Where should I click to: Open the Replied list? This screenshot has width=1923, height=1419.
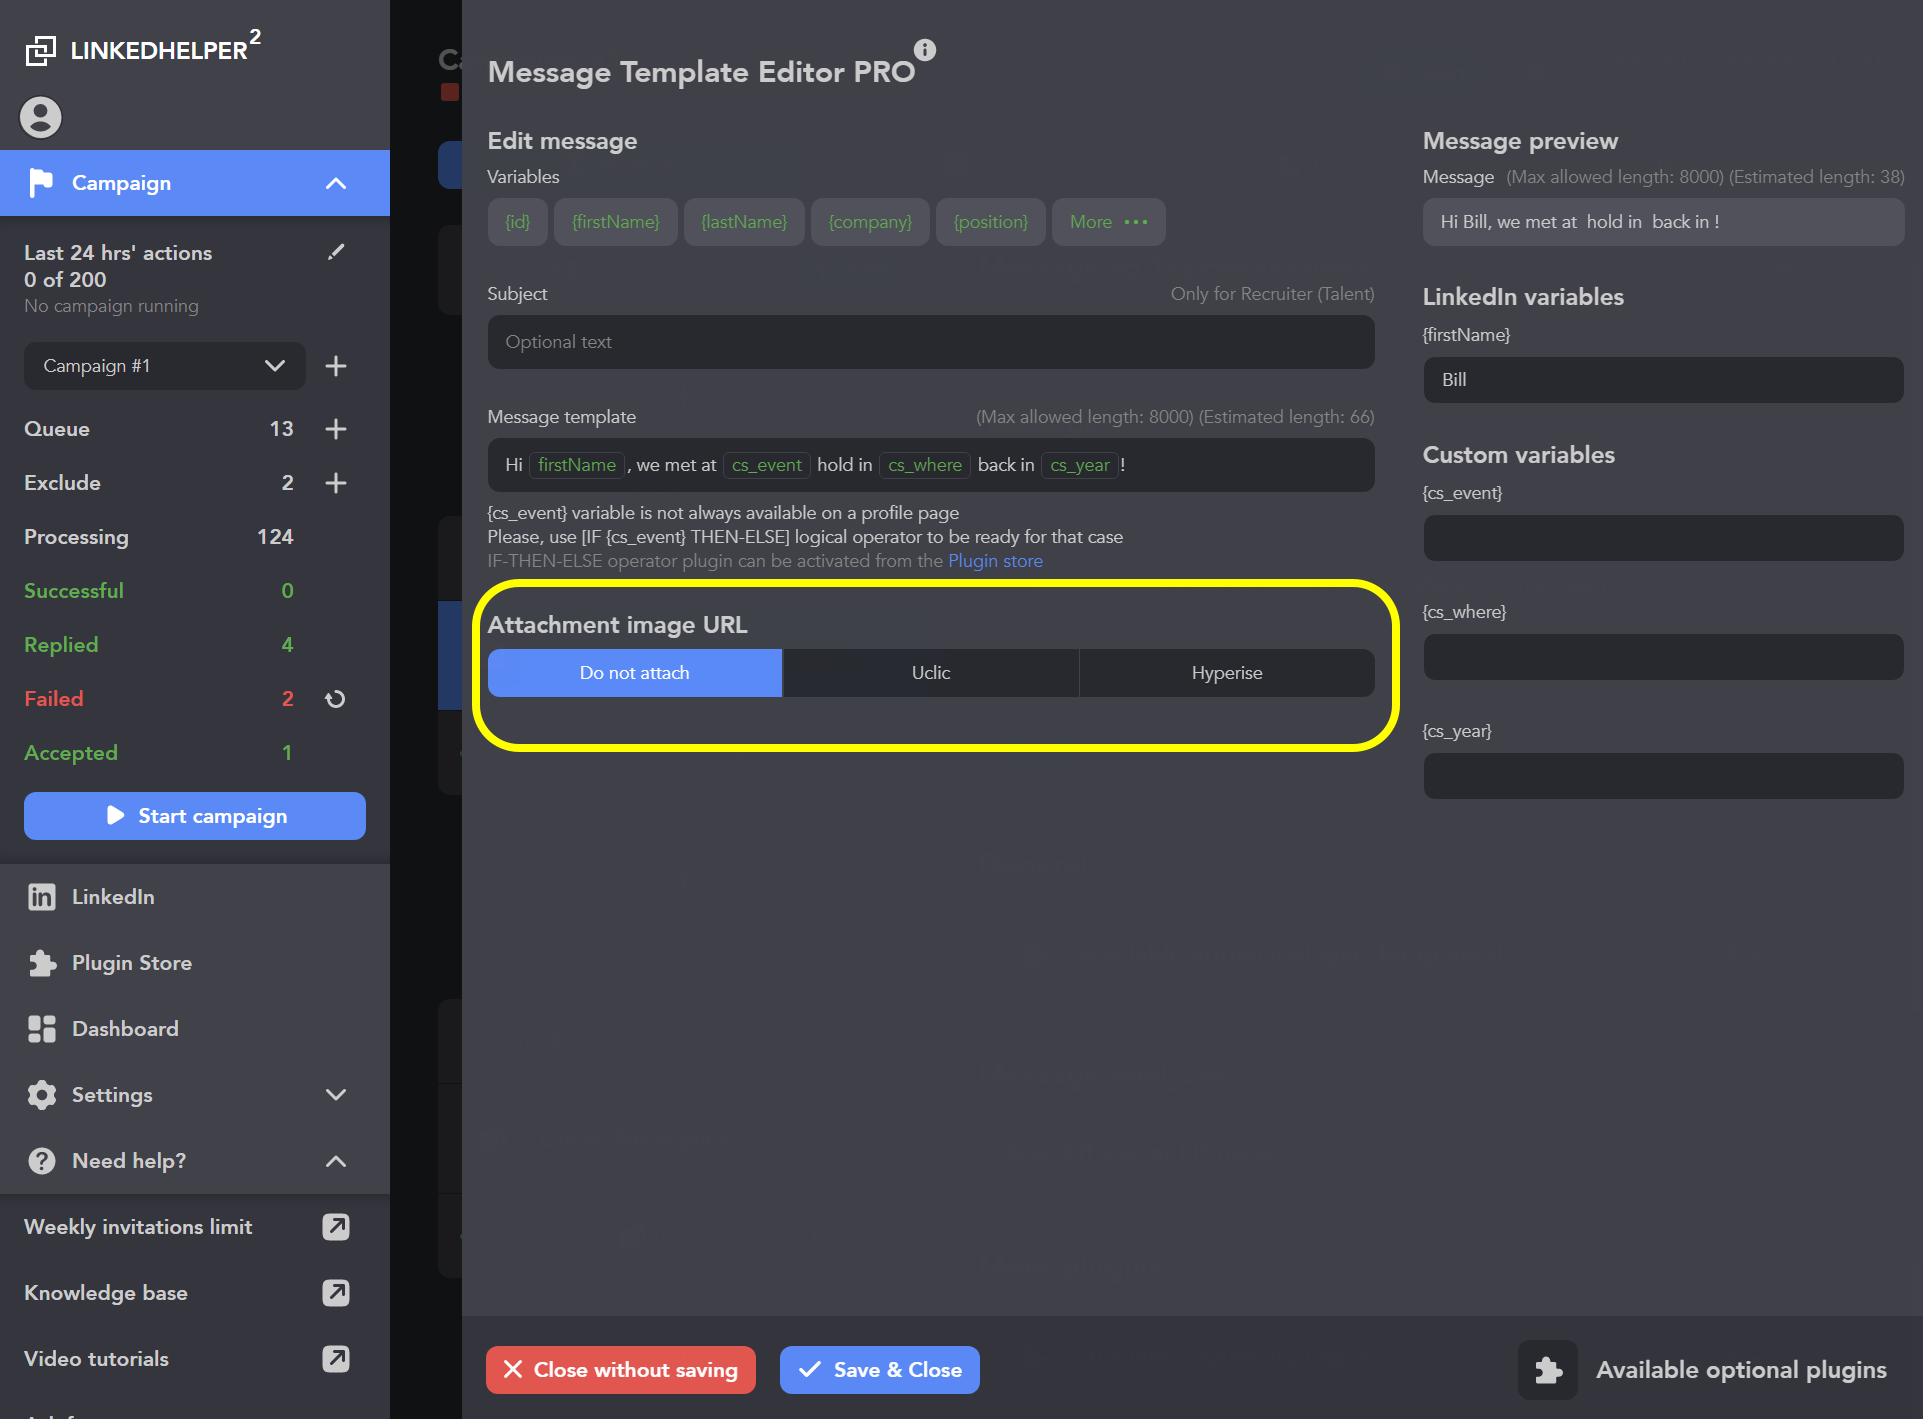click(x=160, y=645)
